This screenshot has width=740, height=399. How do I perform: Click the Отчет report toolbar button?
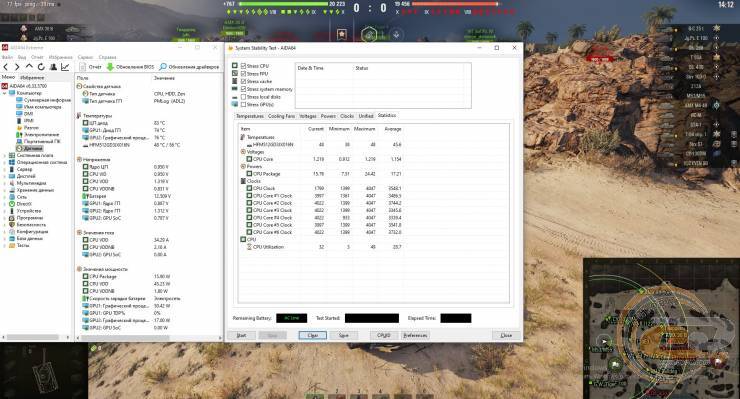tap(91, 67)
